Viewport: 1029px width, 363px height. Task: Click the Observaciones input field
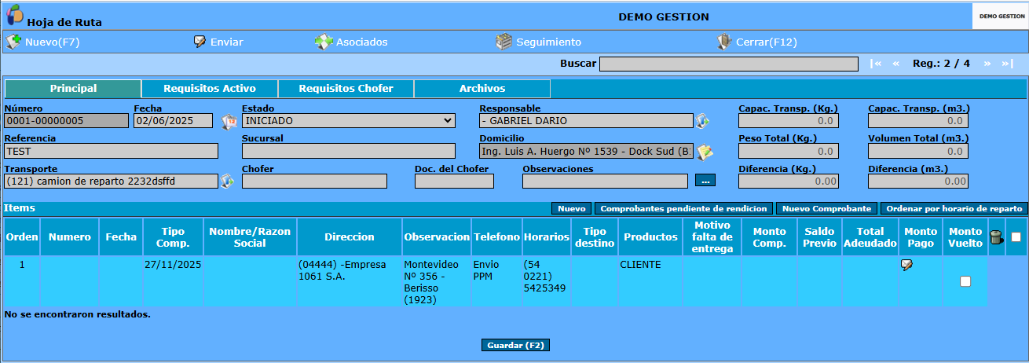[605, 181]
